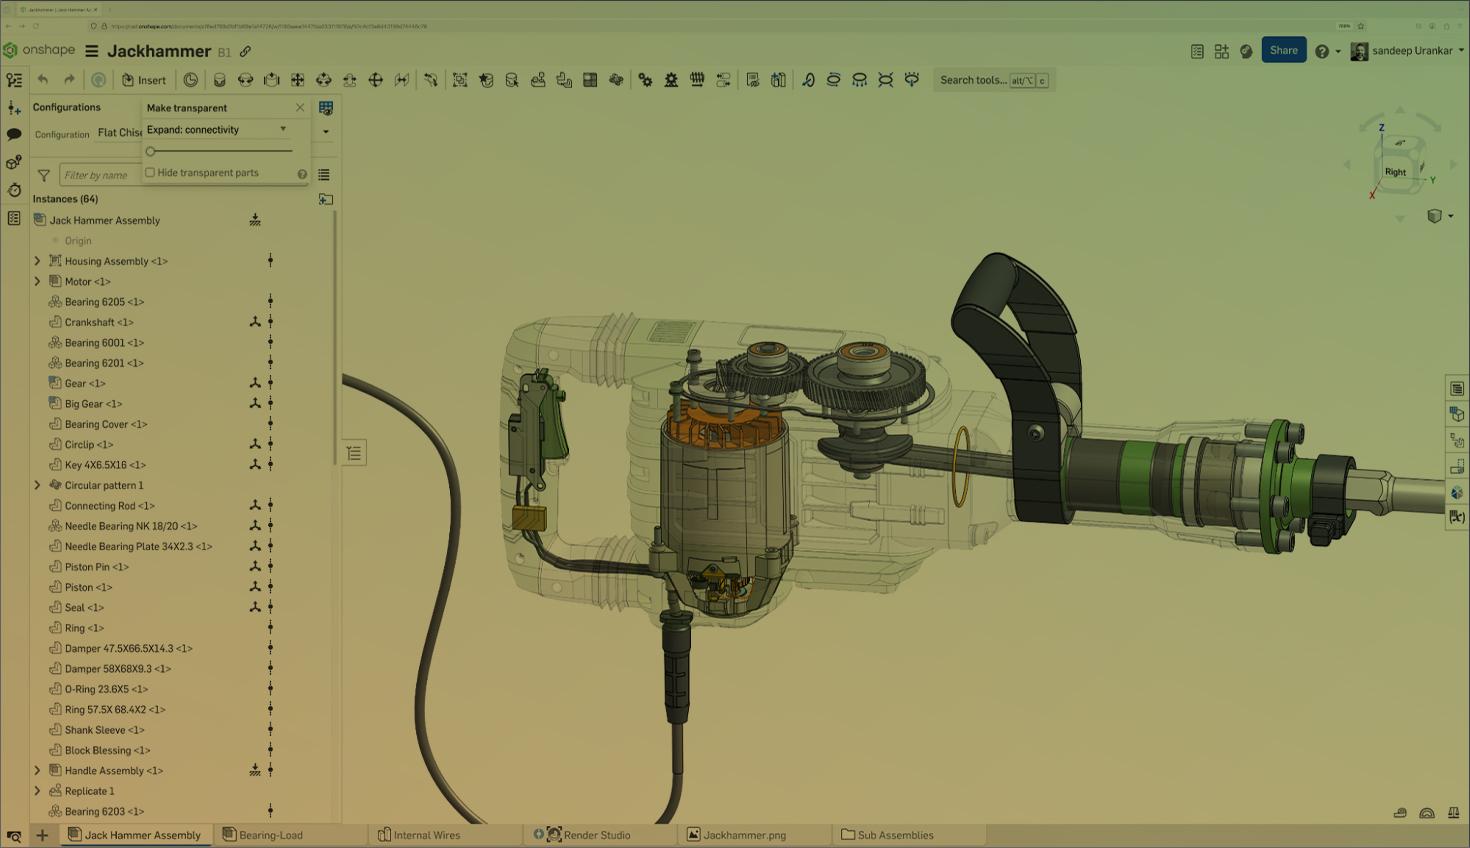Close the Make transparent dialog
This screenshot has height=848, width=1470.
pyautogui.click(x=300, y=108)
